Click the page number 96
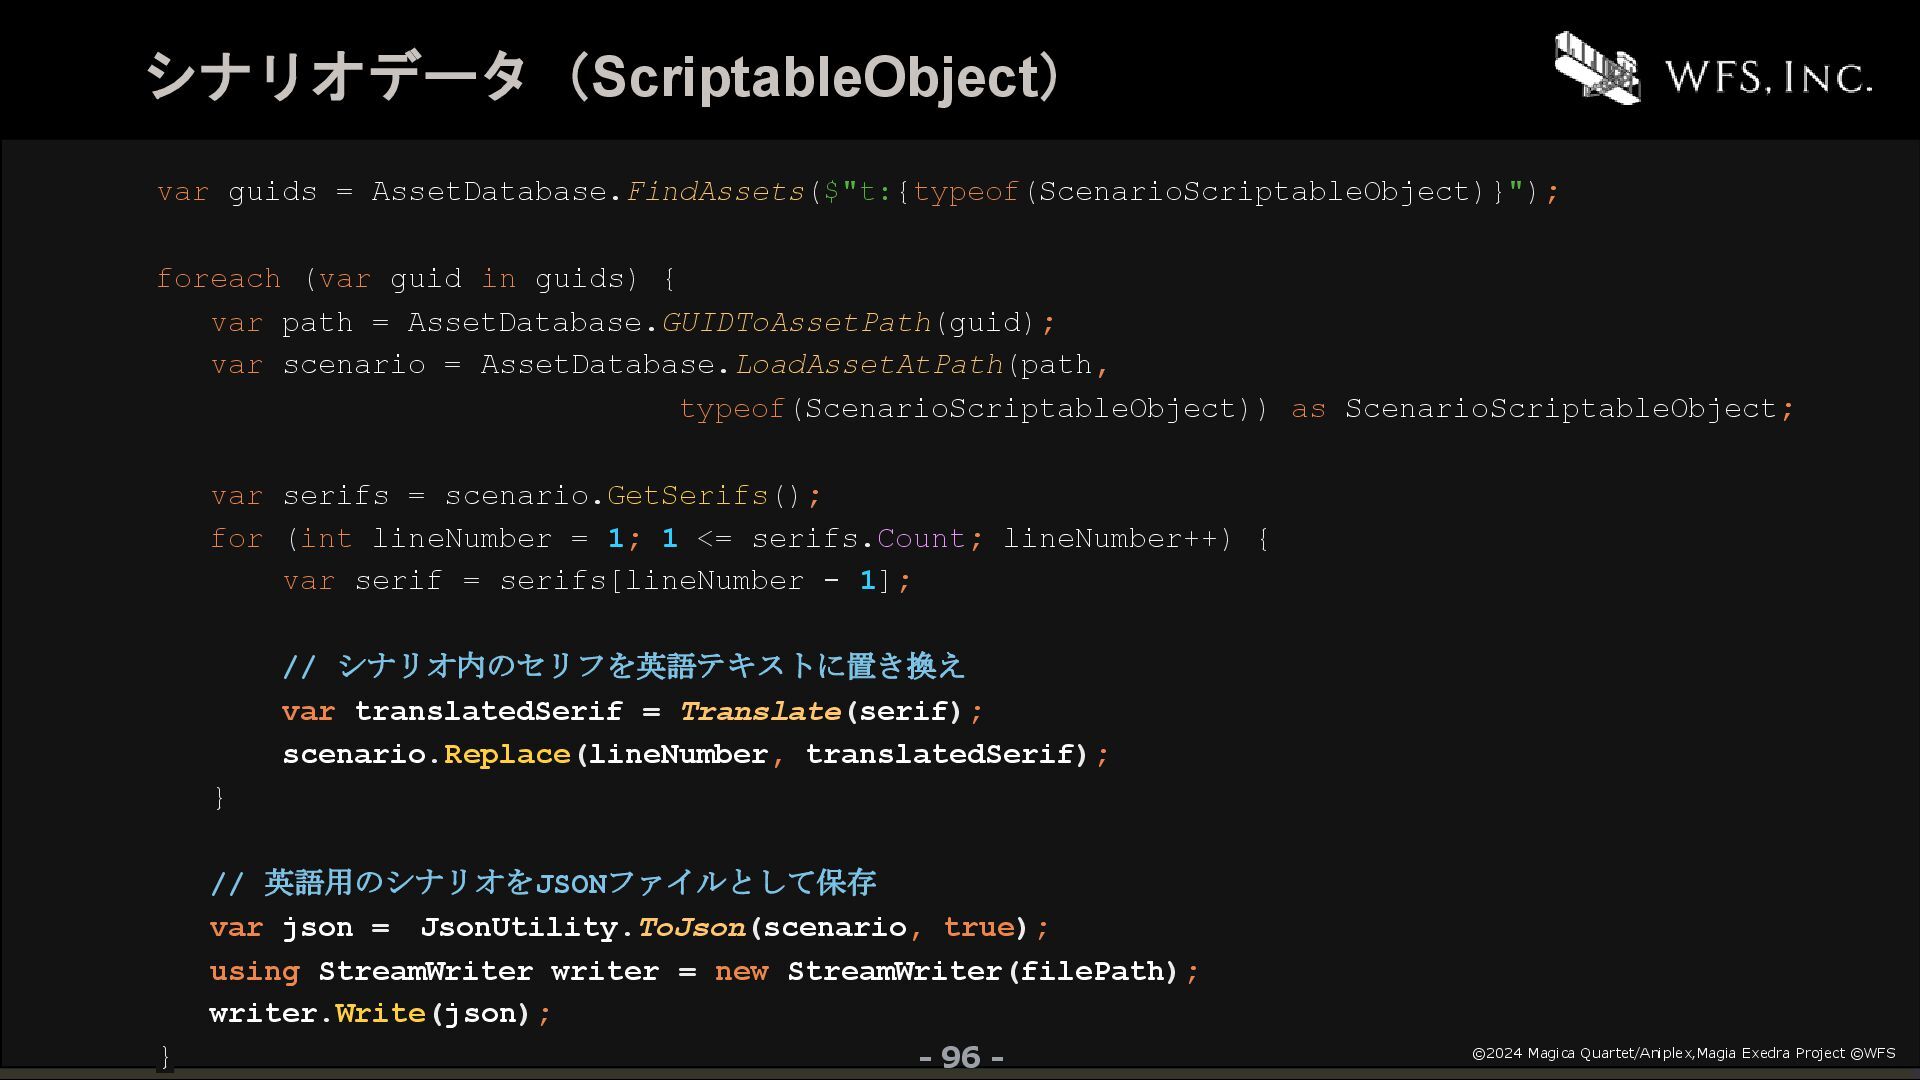Image resolution: width=1920 pixels, height=1080 pixels. tap(961, 1057)
